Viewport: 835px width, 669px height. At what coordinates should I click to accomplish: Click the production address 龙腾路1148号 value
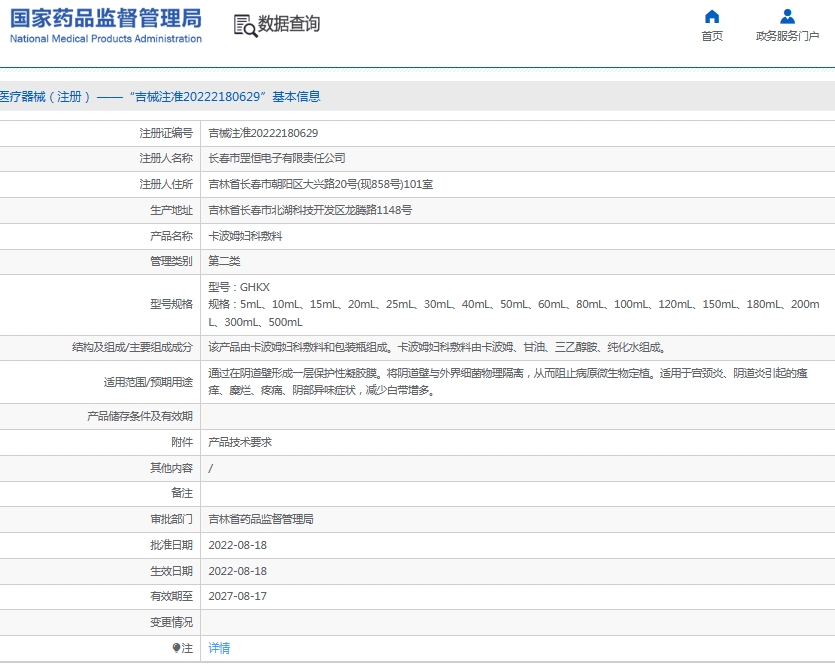[x=310, y=210]
